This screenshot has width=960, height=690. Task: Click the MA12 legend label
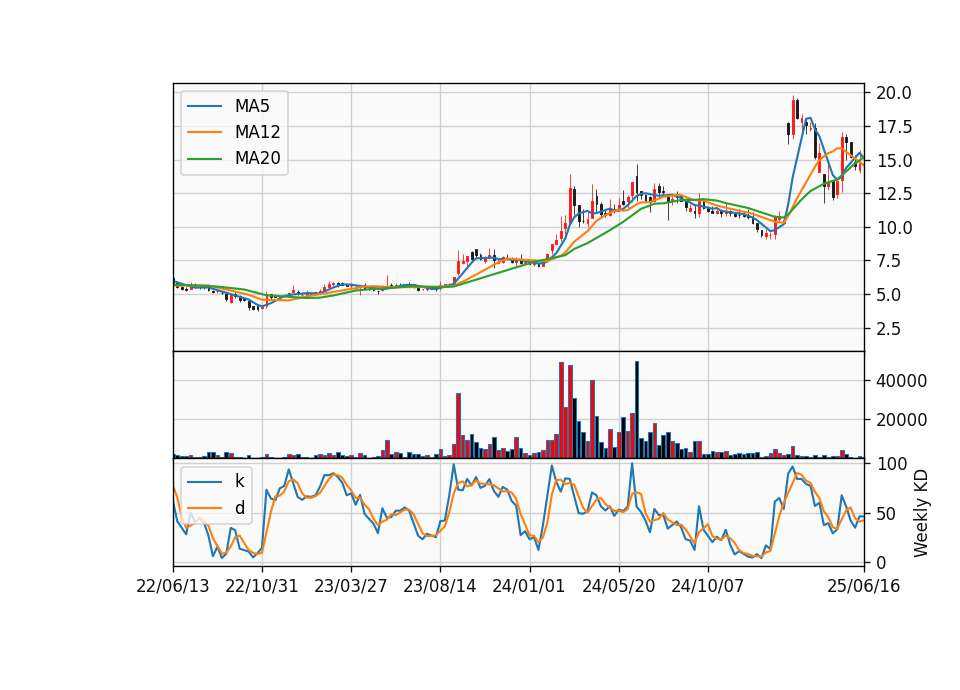[257, 132]
